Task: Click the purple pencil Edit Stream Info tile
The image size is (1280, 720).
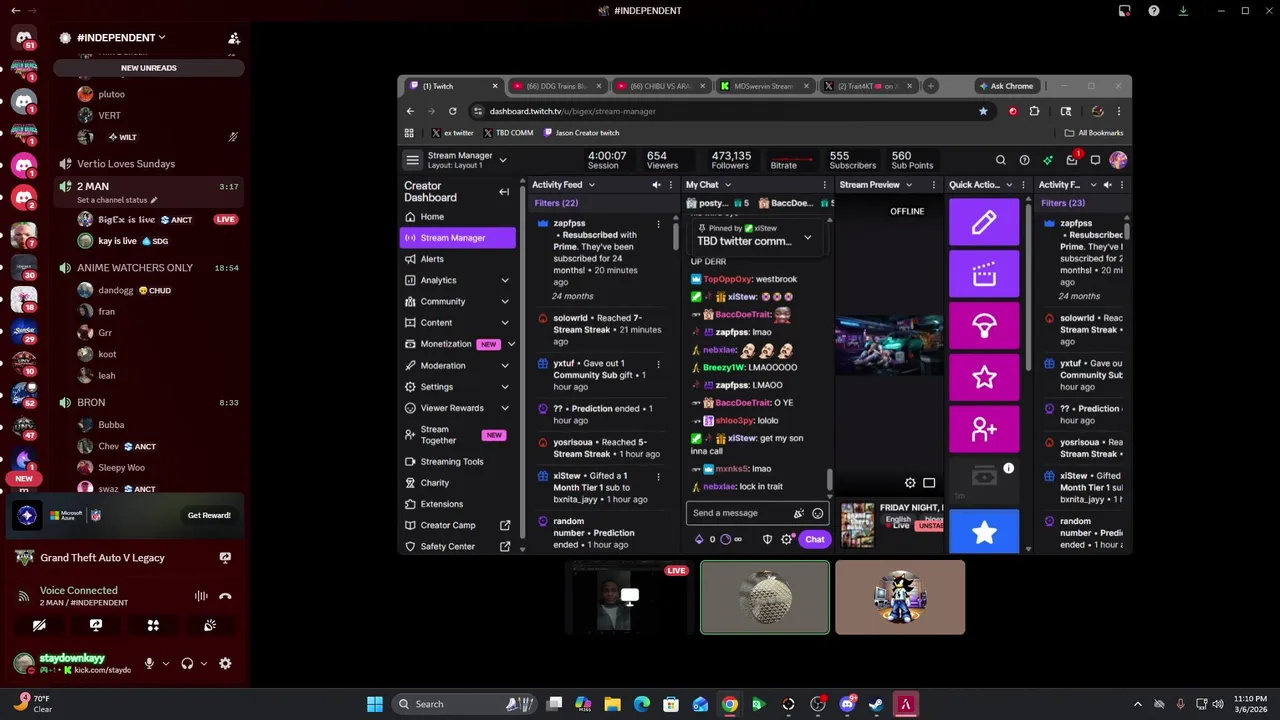Action: click(x=984, y=222)
